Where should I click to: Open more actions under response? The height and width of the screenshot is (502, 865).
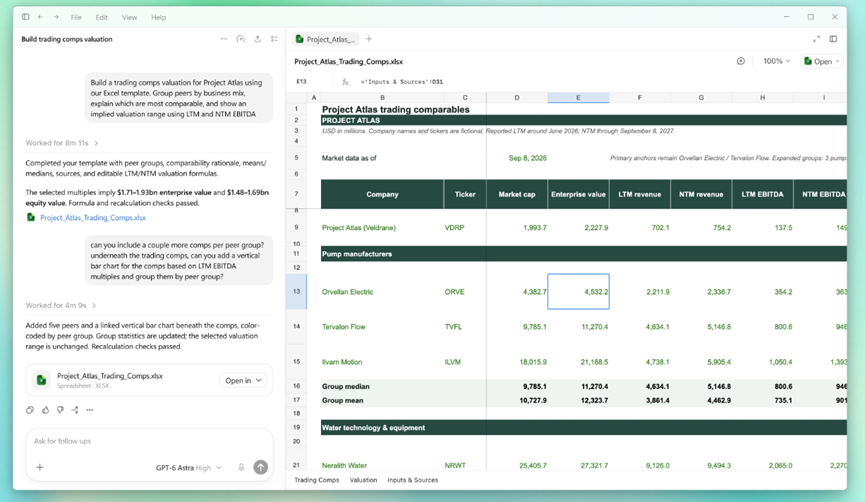tap(90, 410)
